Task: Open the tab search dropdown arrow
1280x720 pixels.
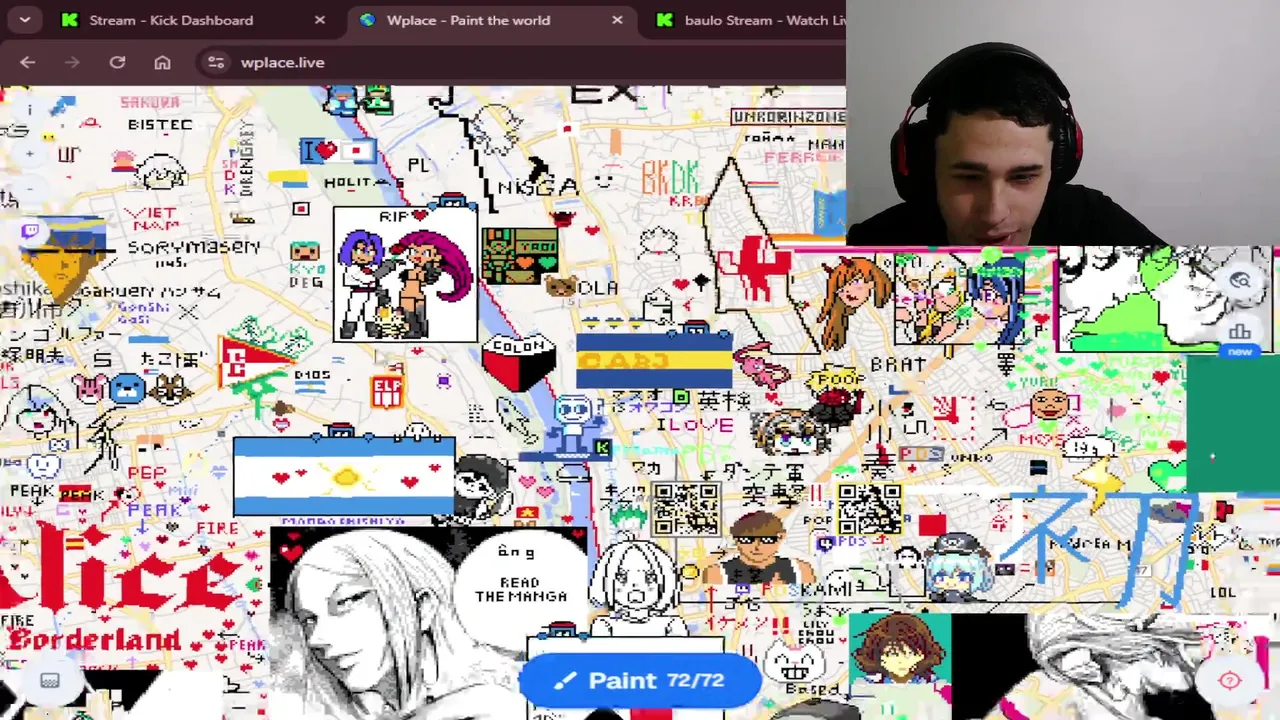Action: point(24,19)
